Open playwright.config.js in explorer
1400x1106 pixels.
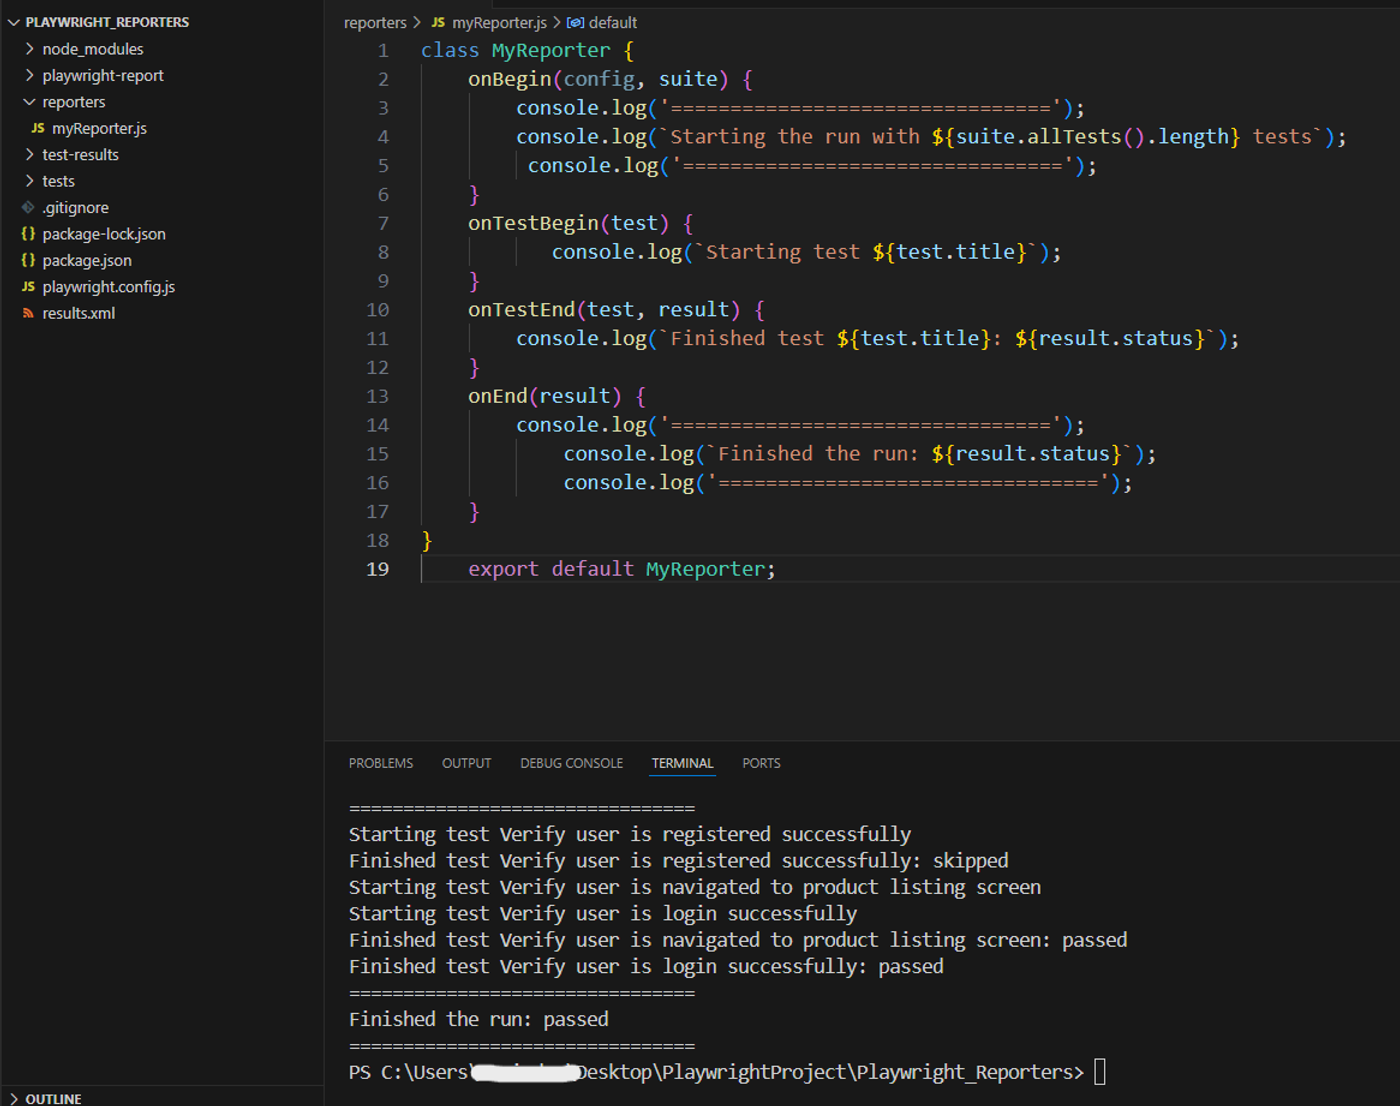click(109, 287)
